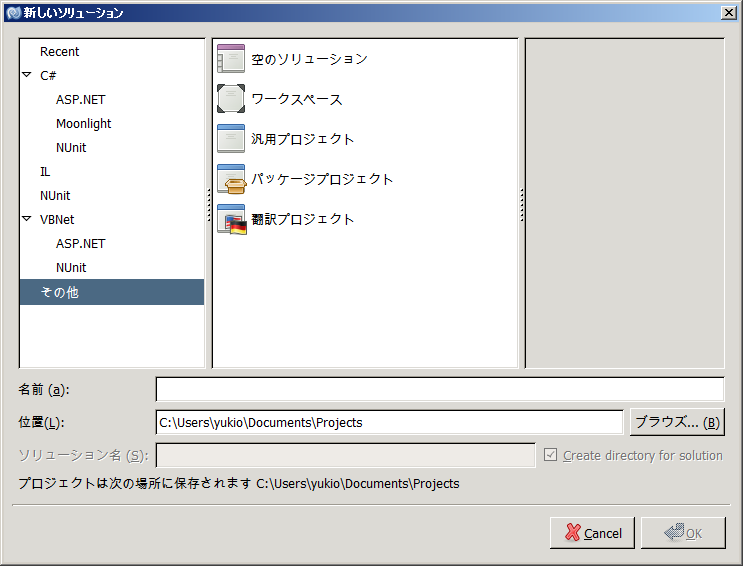Click the MonoDevelop icon in title bar
This screenshot has width=743, height=566.
[13, 13]
